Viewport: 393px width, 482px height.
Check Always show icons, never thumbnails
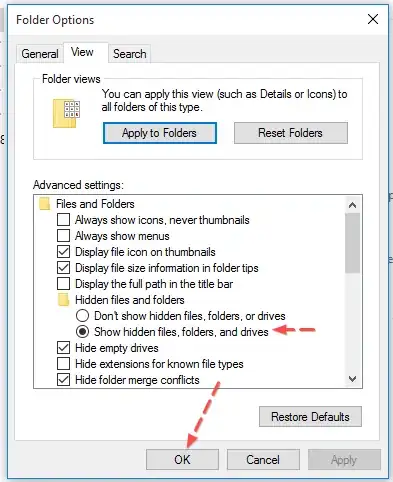point(63,220)
